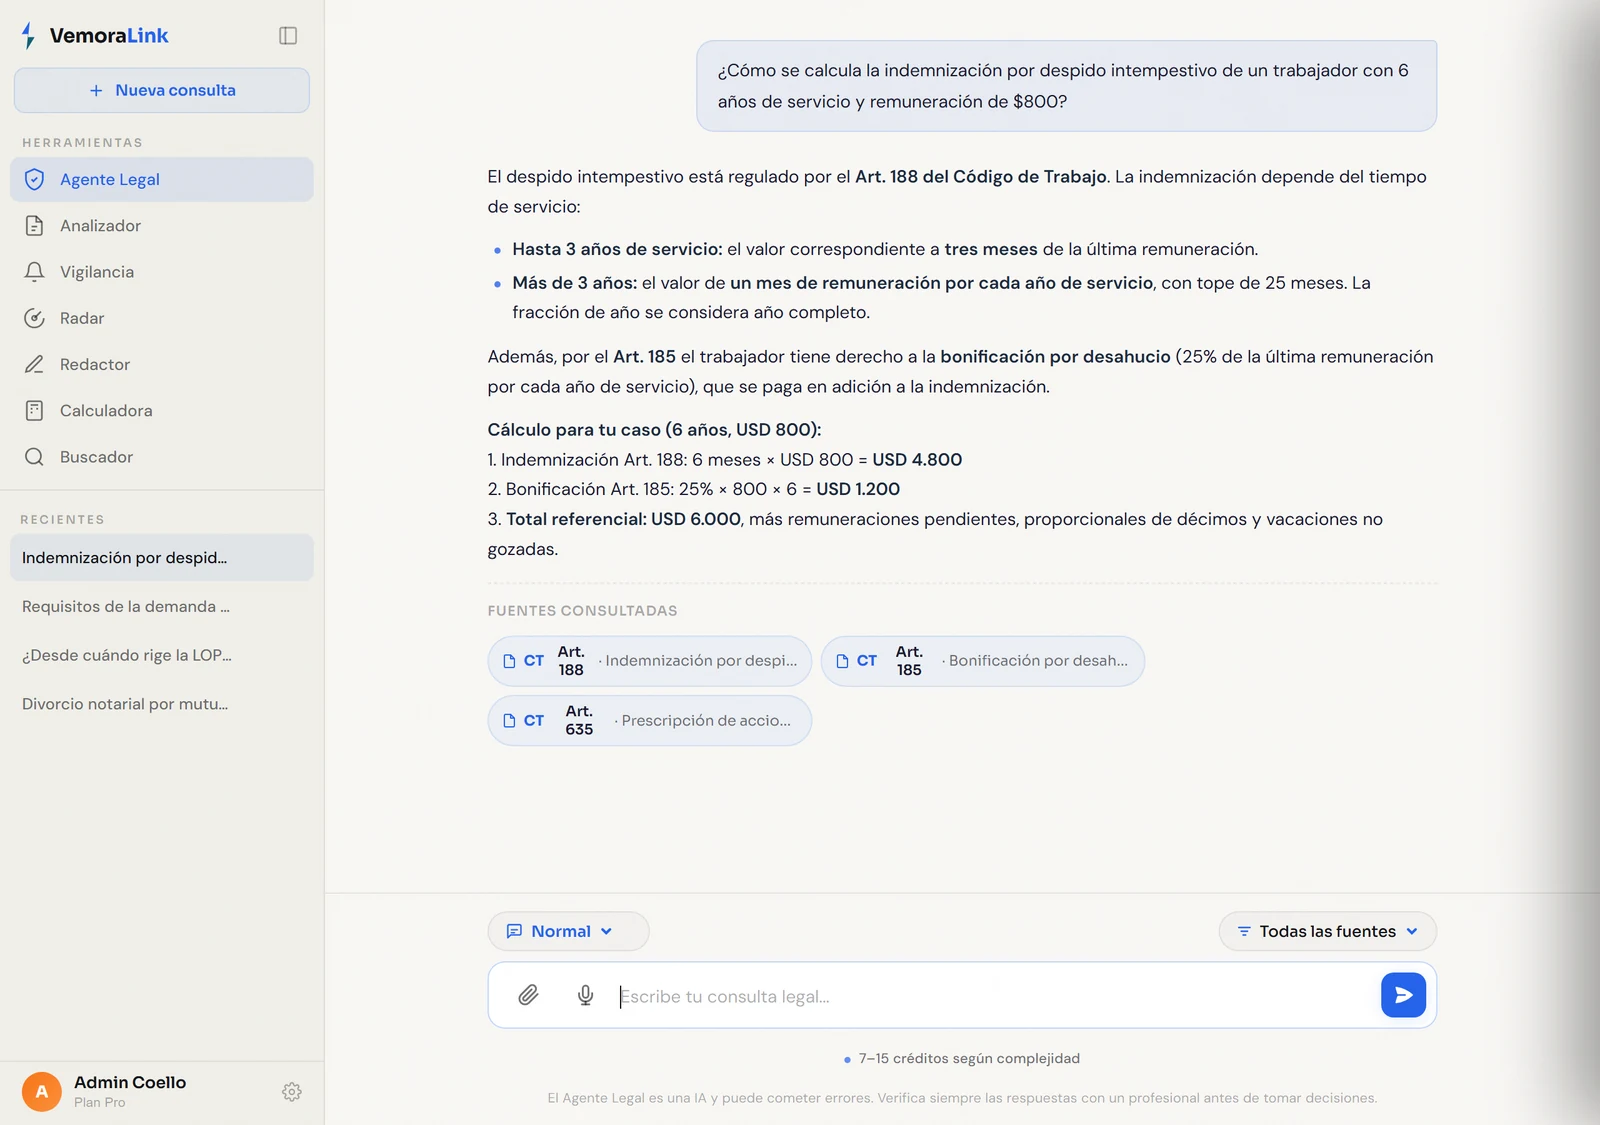Click the user's question message bubble
The height and width of the screenshot is (1125, 1600).
click(x=1066, y=86)
